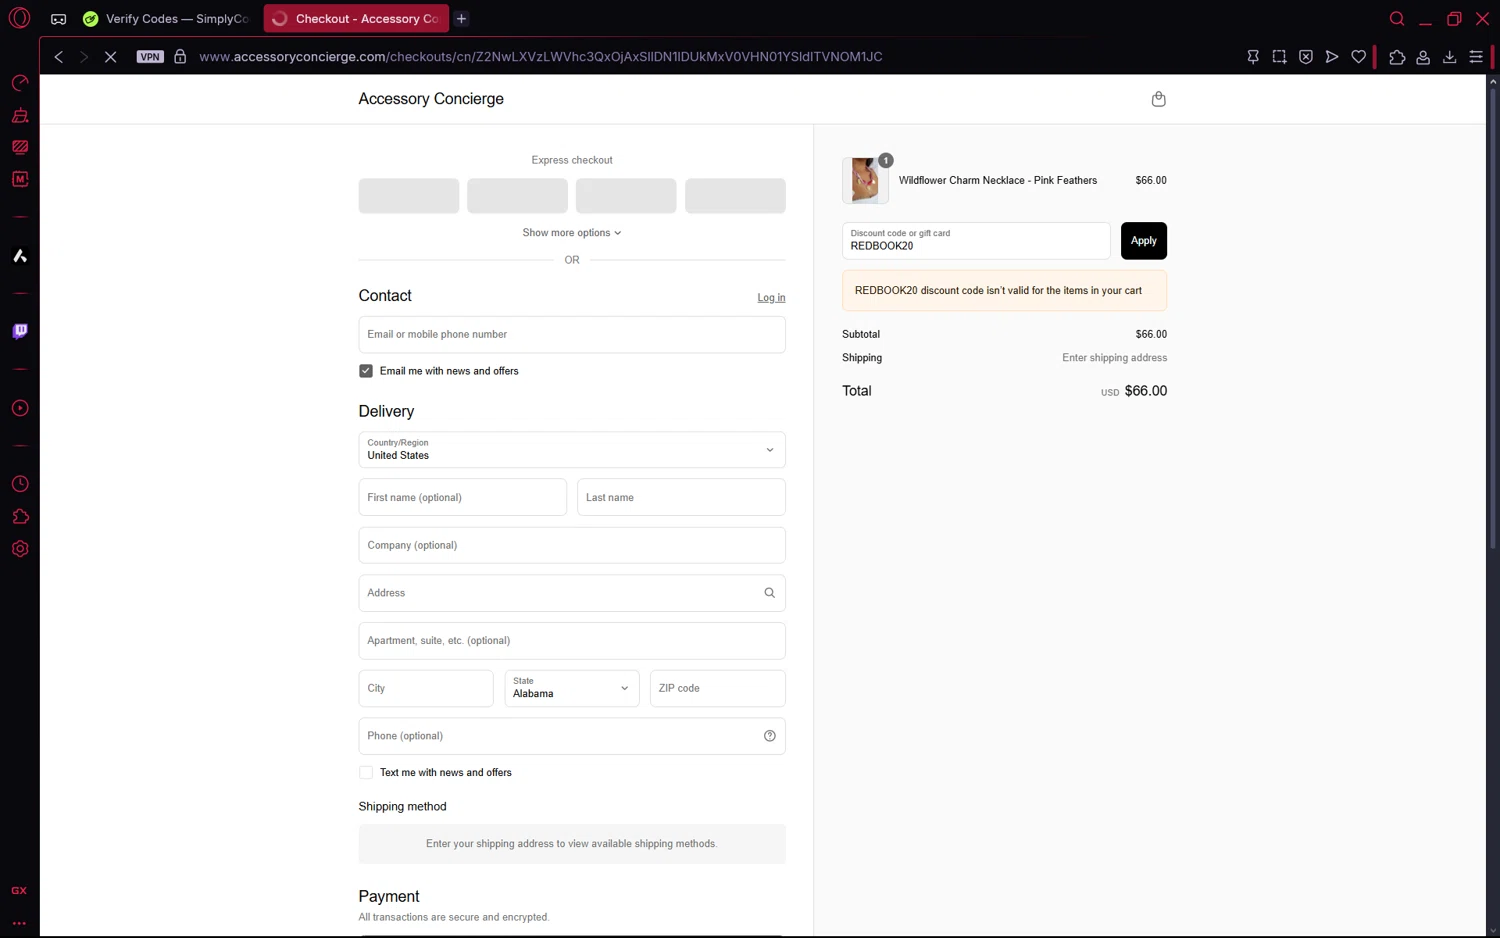The width and height of the screenshot is (1500, 938).
Task: Open GX Control sidebar icon
Action: 20,83
